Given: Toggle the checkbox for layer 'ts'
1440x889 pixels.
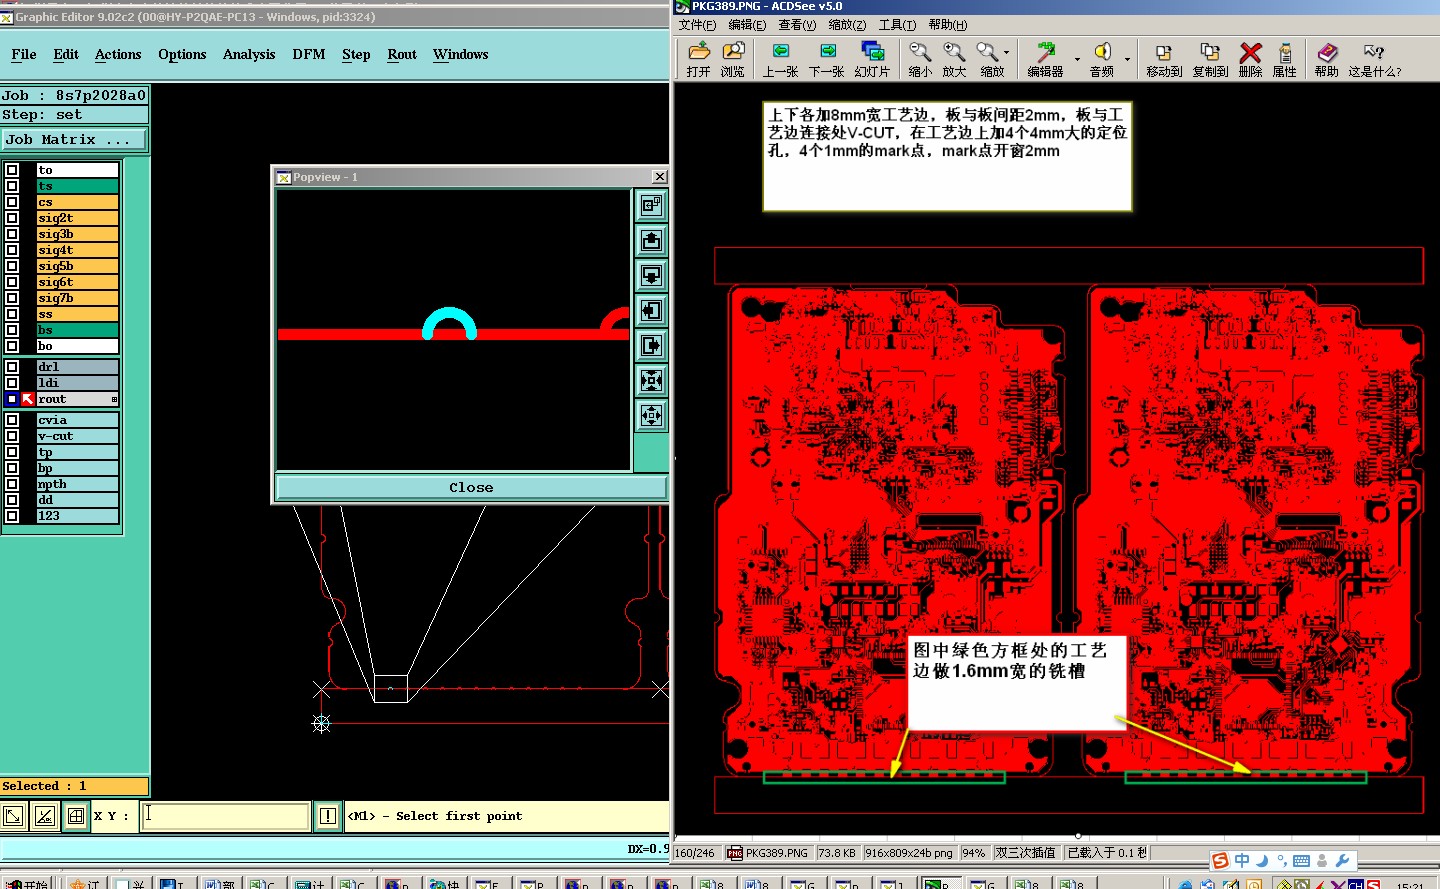Looking at the screenshot, I should click(x=12, y=186).
